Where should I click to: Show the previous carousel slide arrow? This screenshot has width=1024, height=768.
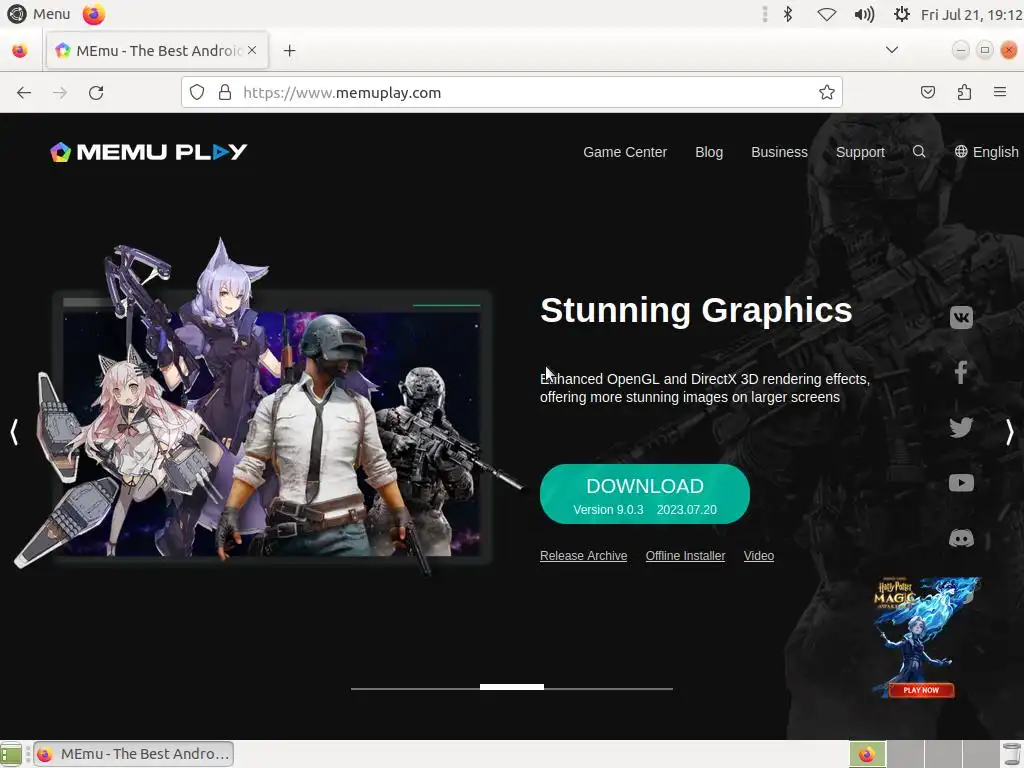[x=14, y=432]
